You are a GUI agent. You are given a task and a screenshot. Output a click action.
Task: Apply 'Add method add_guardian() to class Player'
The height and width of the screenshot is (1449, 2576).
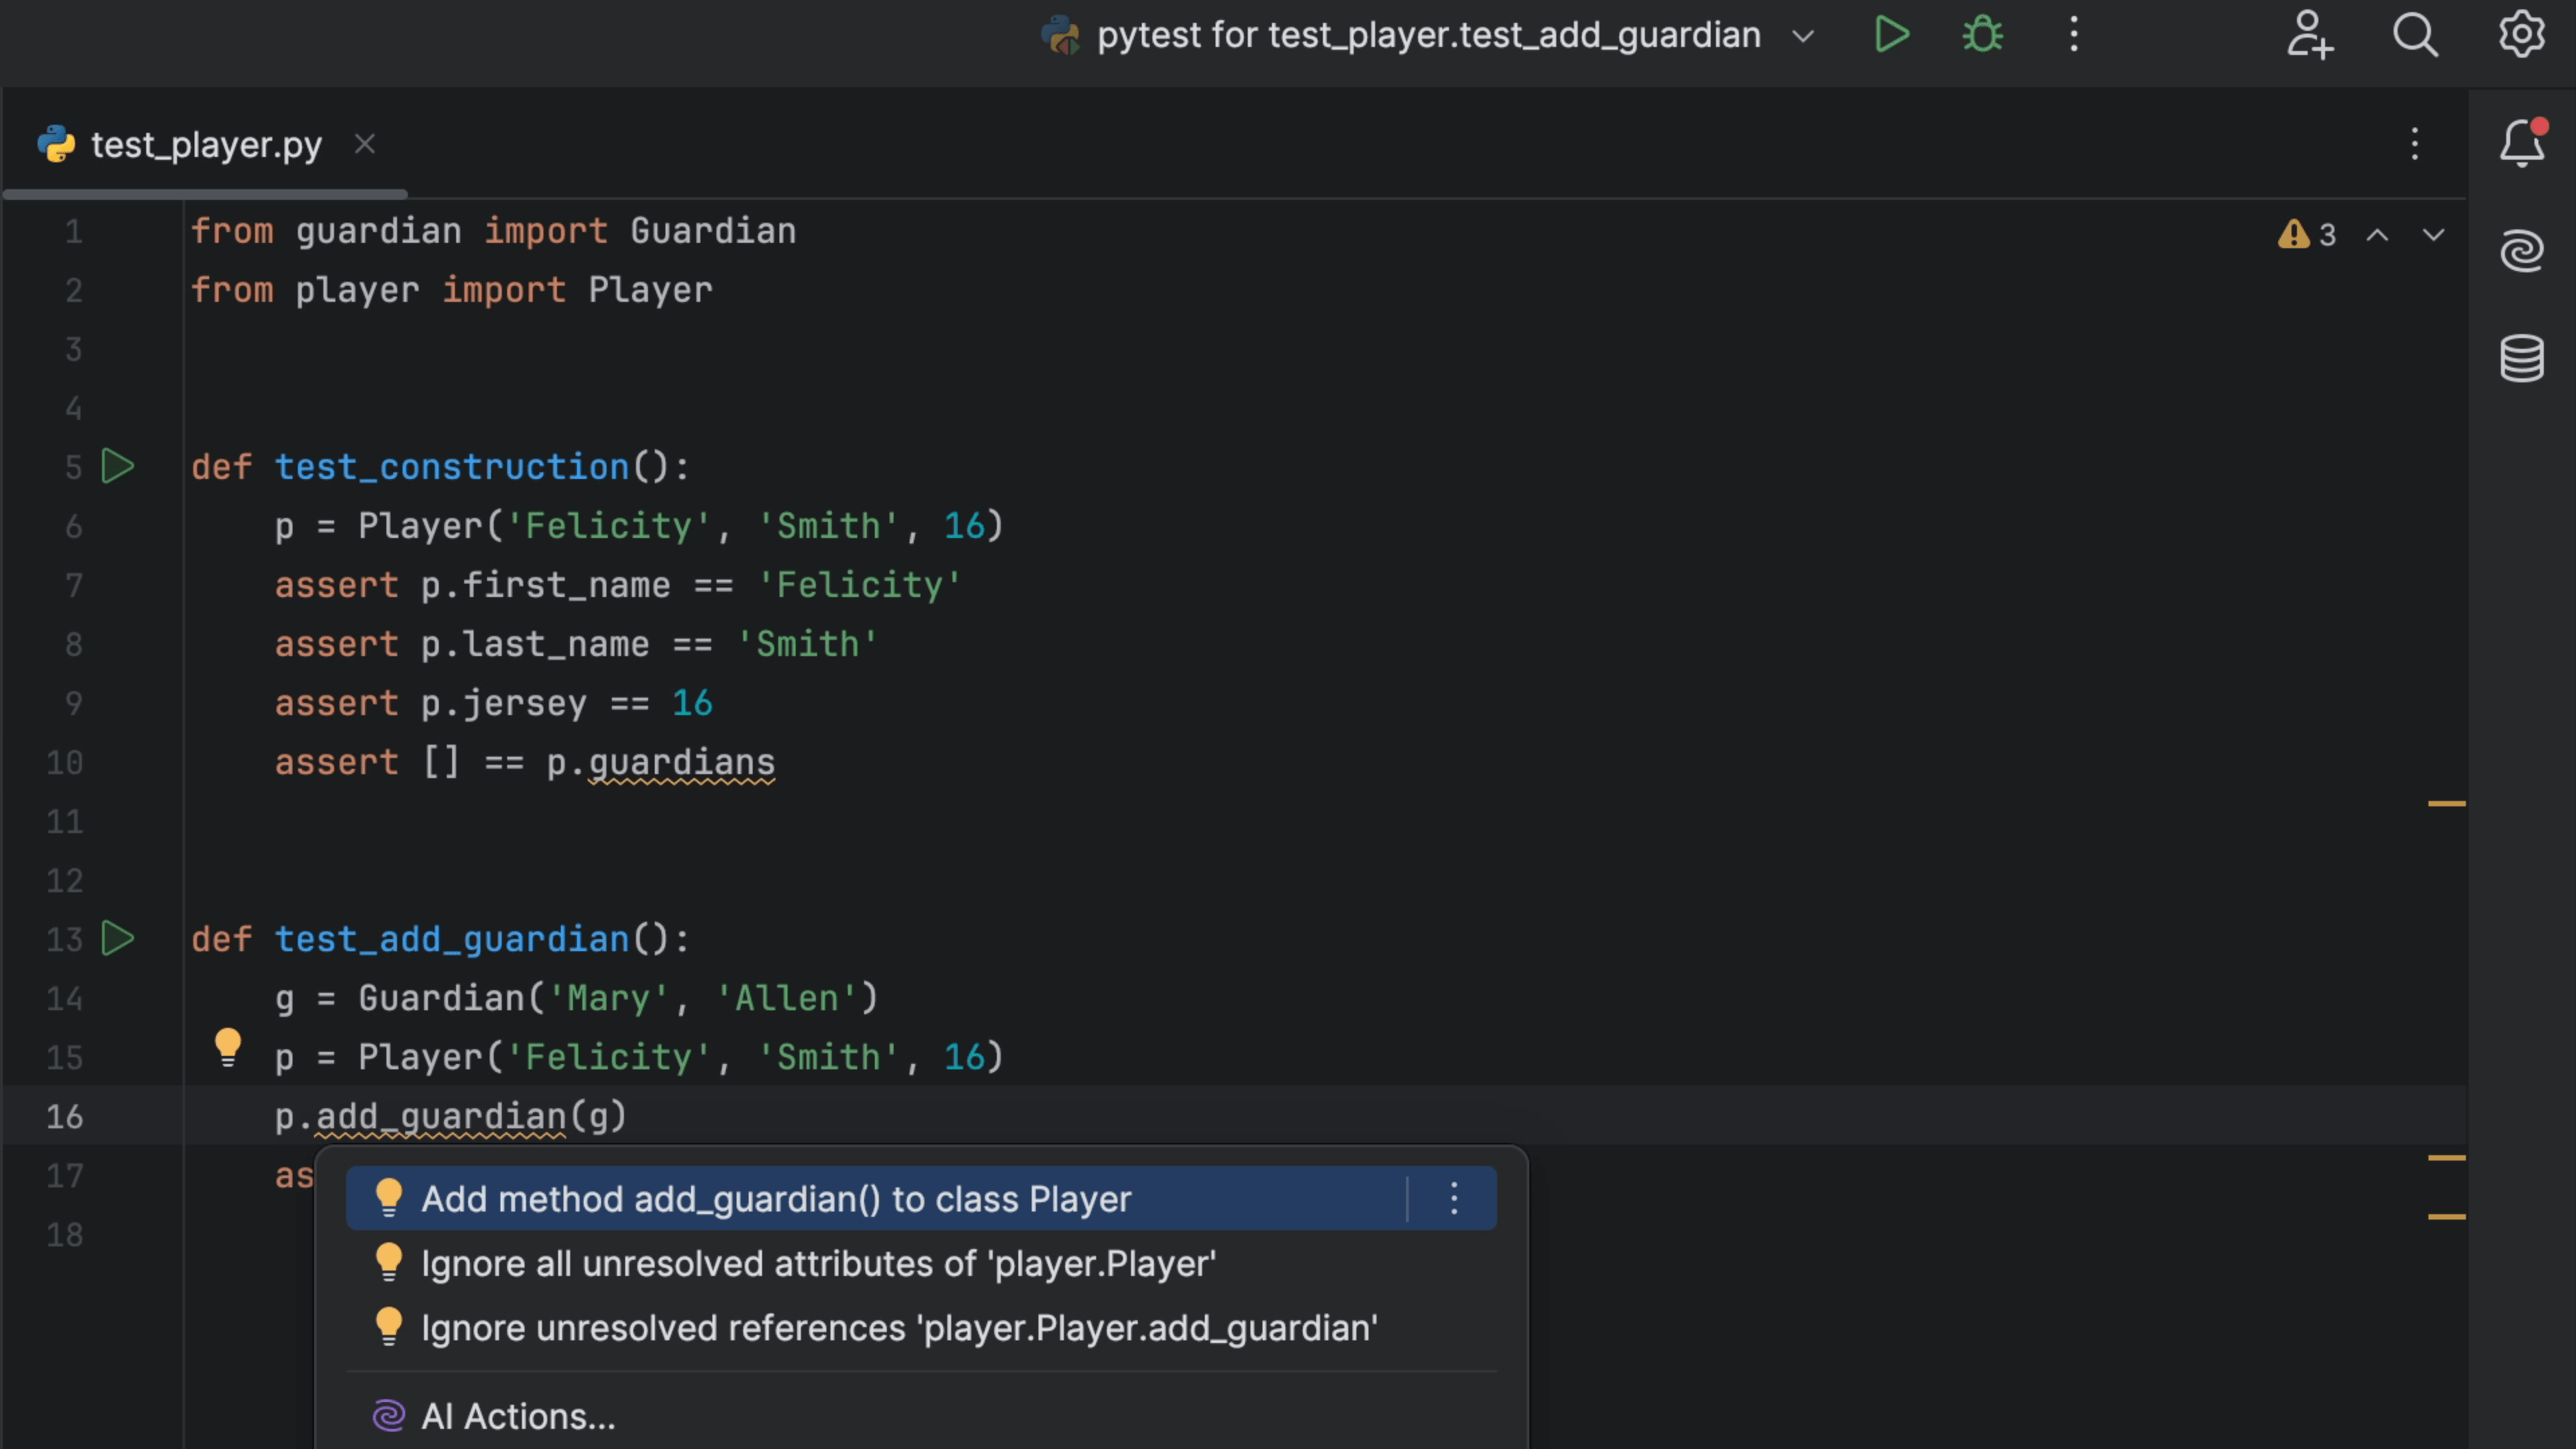pyautogui.click(x=777, y=1198)
